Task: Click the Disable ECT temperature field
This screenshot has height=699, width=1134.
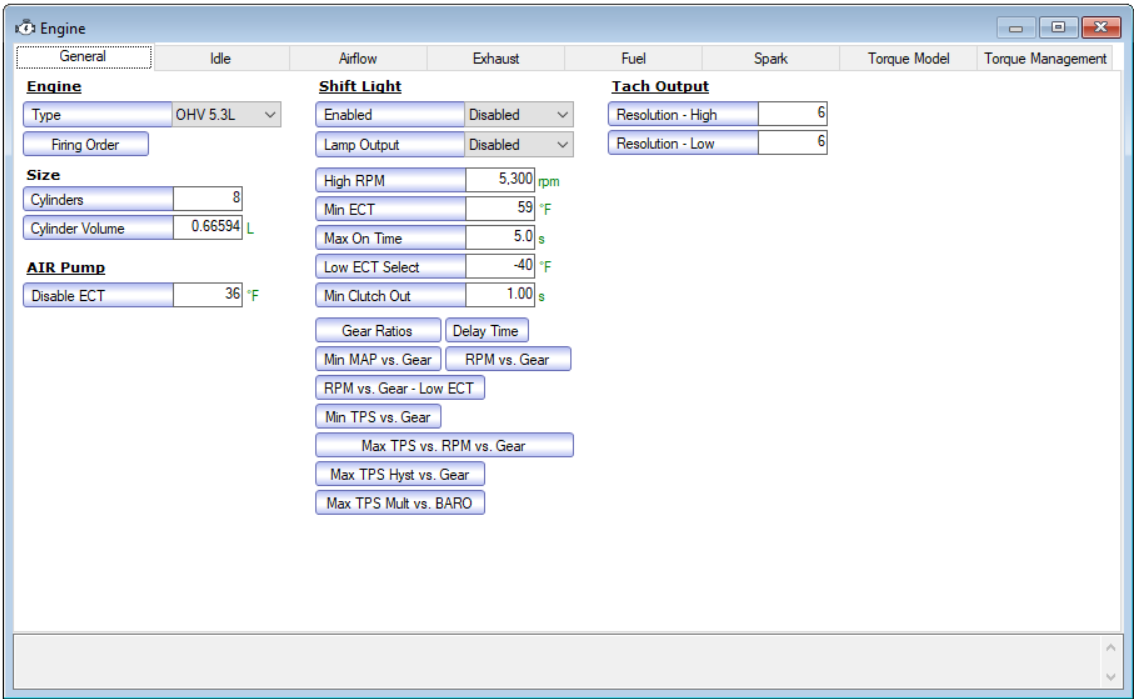Action: pyautogui.click(x=207, y=295)
